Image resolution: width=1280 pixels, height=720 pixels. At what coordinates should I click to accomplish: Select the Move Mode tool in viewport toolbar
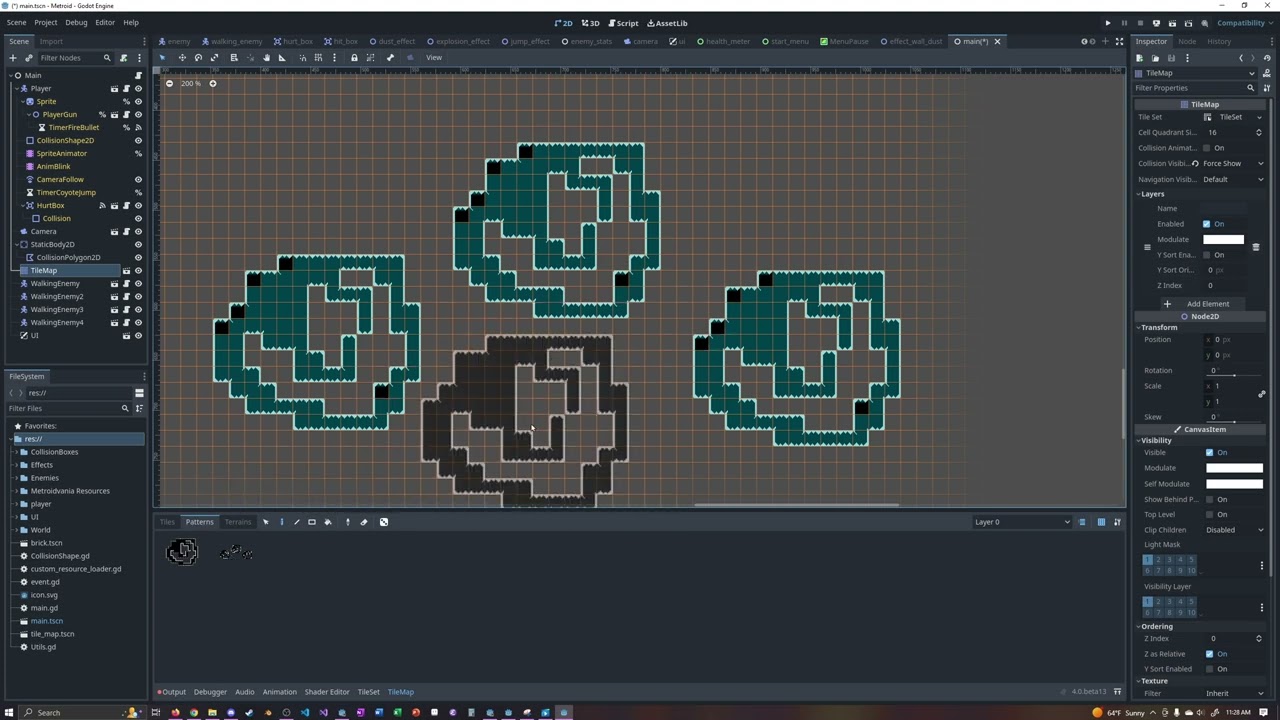182,57
